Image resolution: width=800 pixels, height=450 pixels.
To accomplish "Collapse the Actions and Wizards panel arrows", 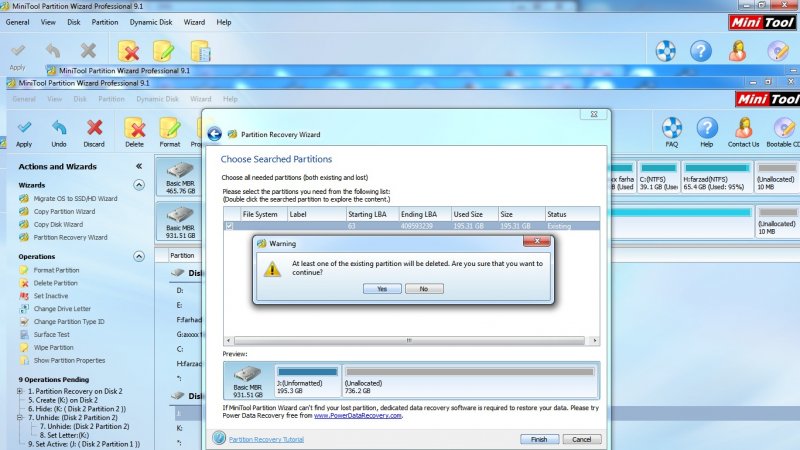I will coord(139,166).
